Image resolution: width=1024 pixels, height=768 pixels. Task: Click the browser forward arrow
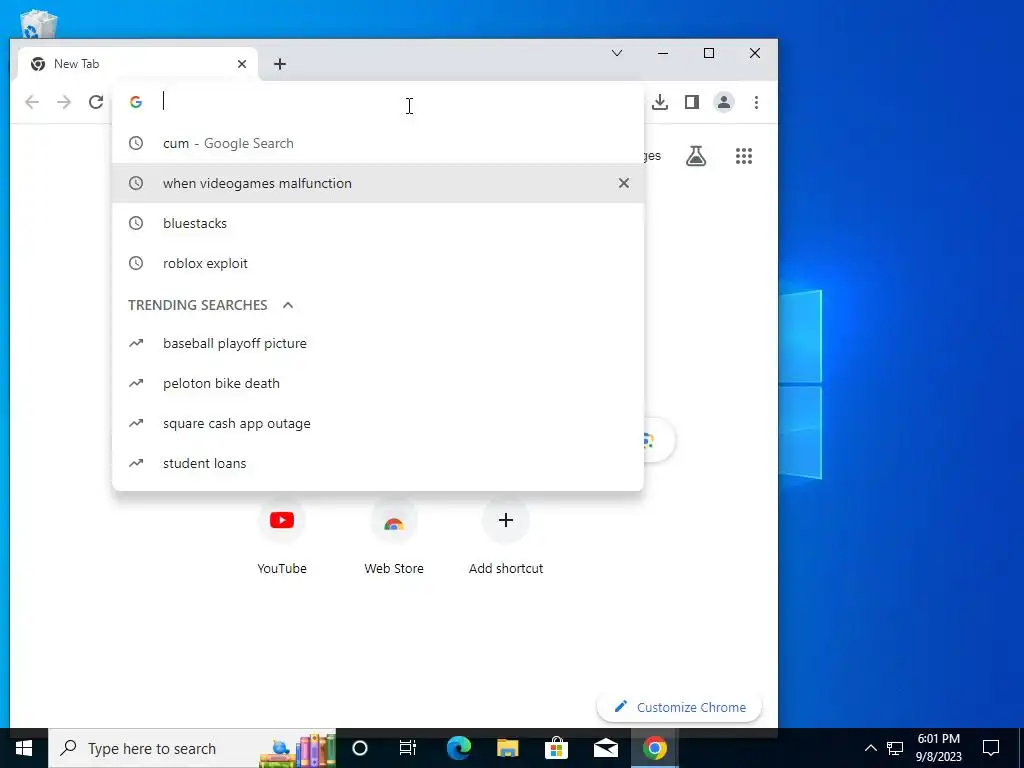coord(64,102)
